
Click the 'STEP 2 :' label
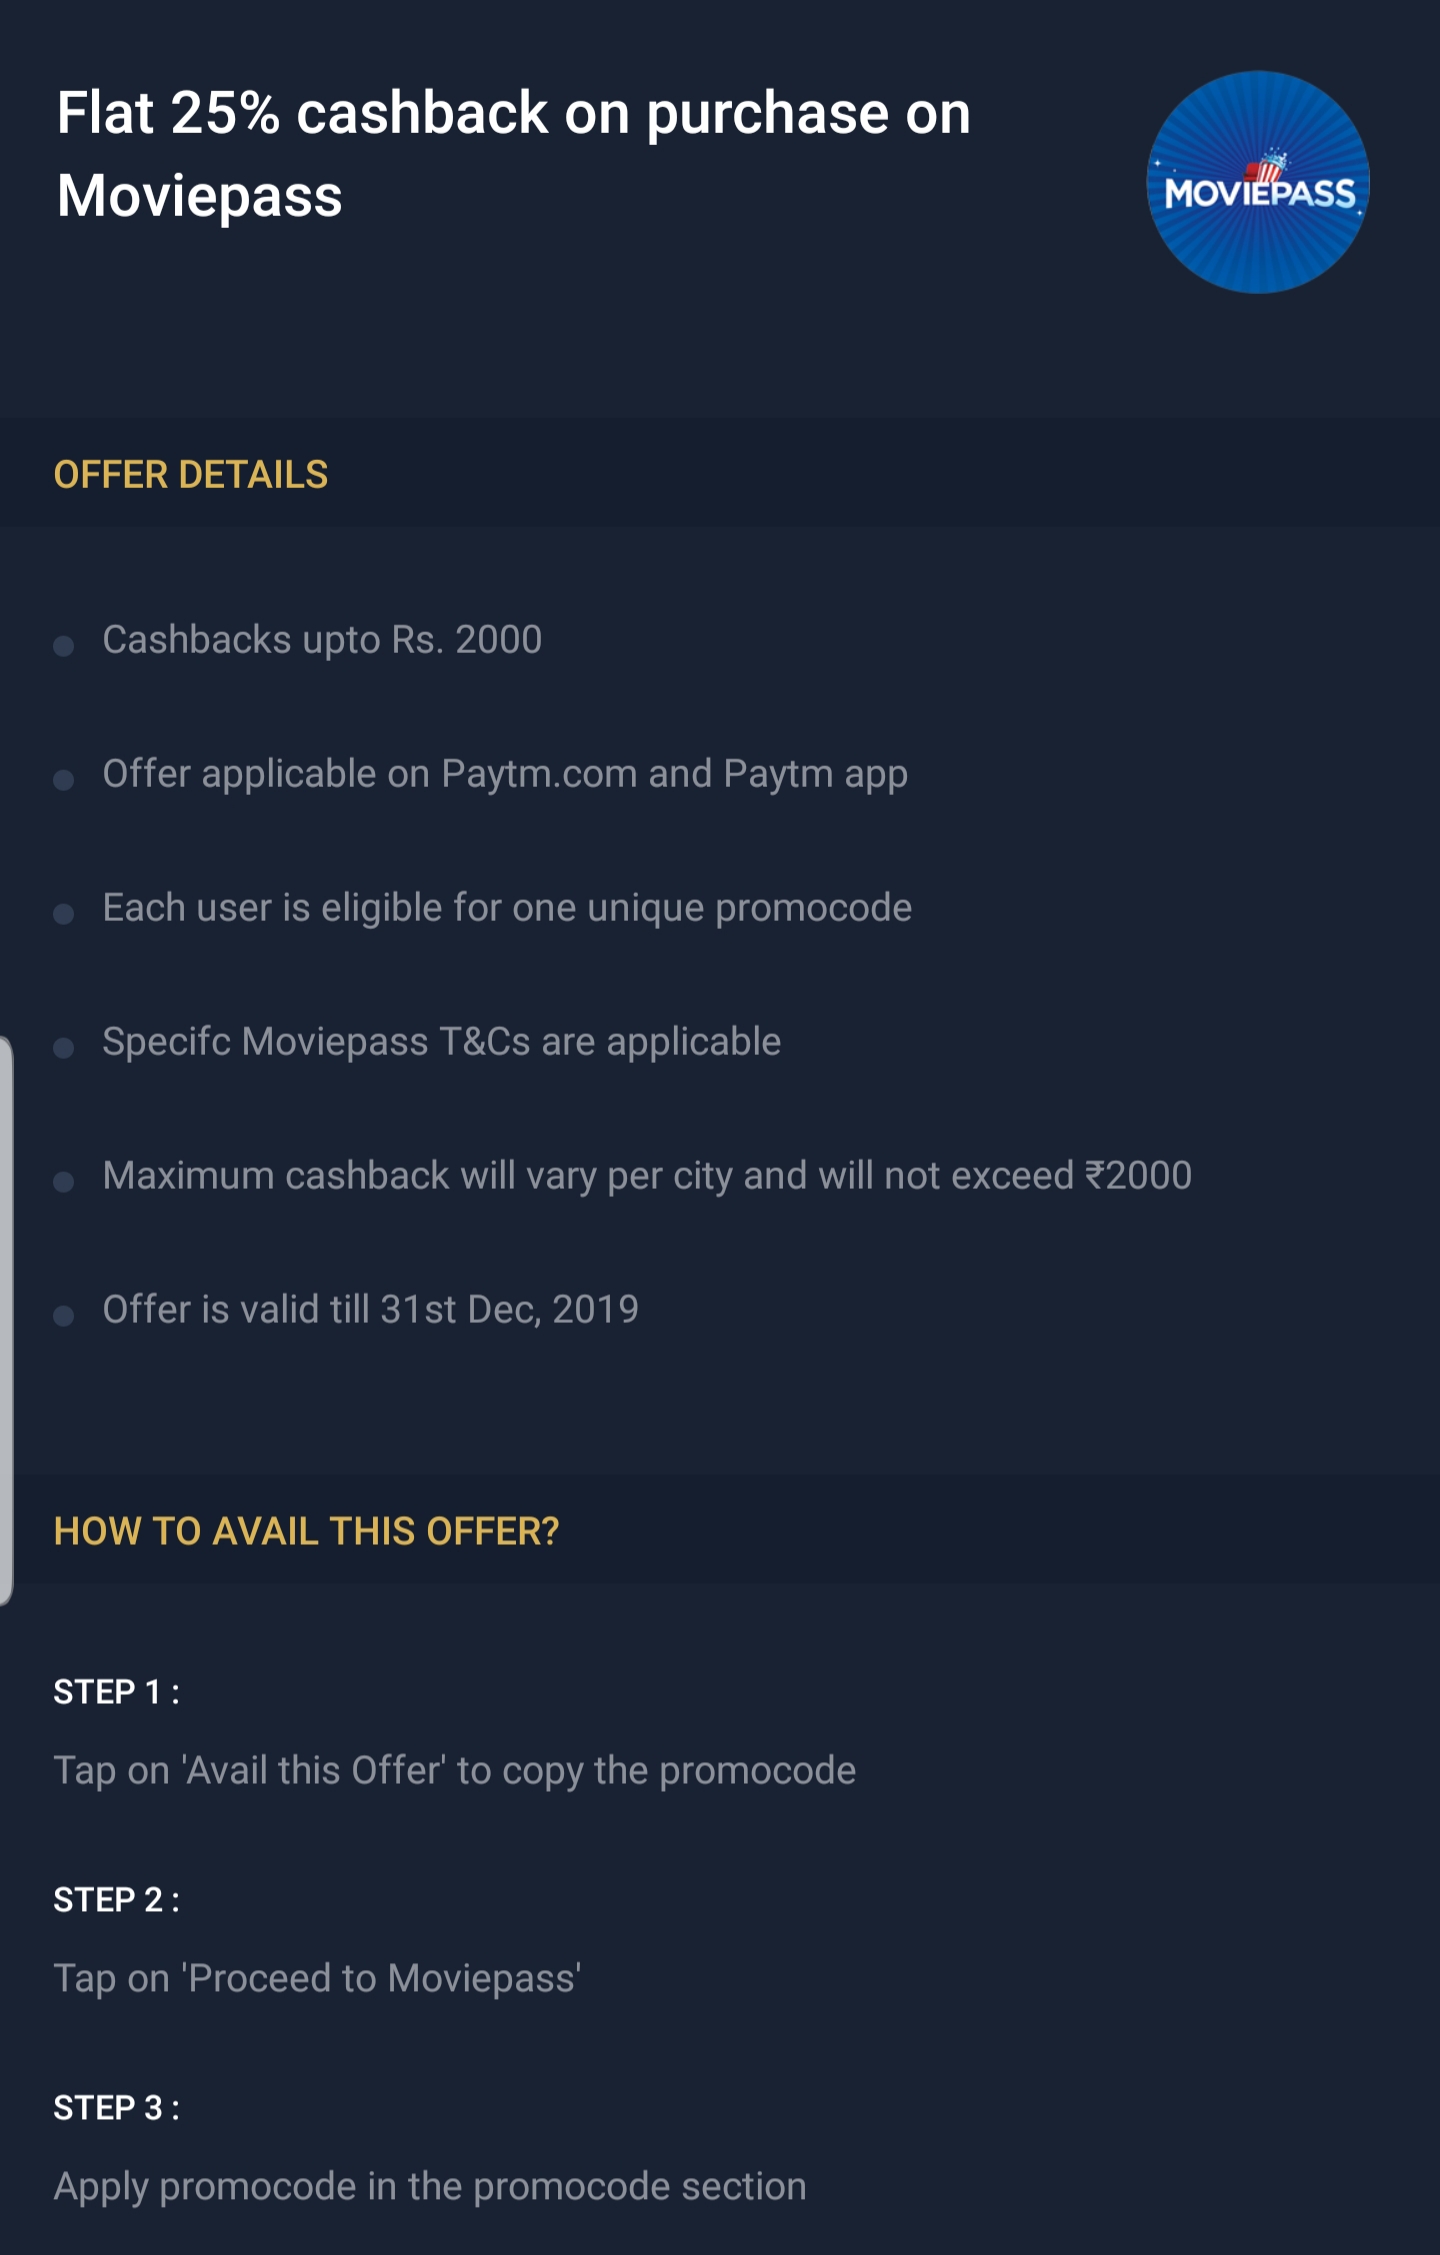(x=117, y=1900)
